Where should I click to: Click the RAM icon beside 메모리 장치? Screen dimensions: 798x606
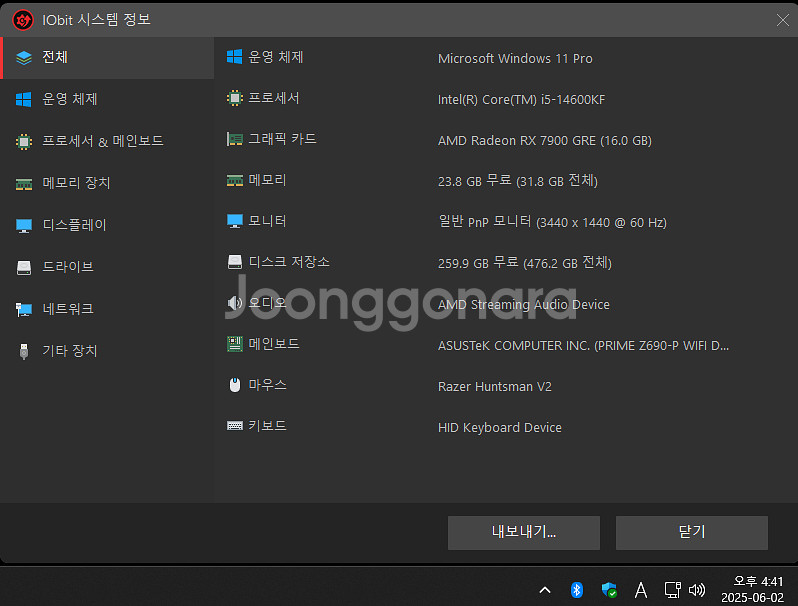click(24, 184)
